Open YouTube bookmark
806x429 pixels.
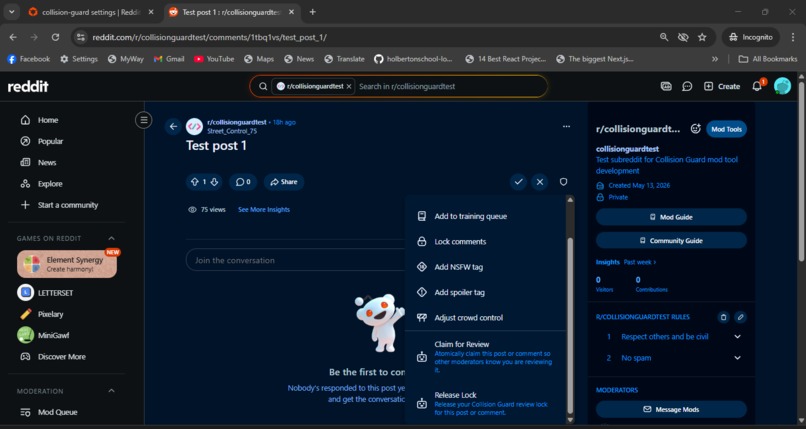[214, 59]
